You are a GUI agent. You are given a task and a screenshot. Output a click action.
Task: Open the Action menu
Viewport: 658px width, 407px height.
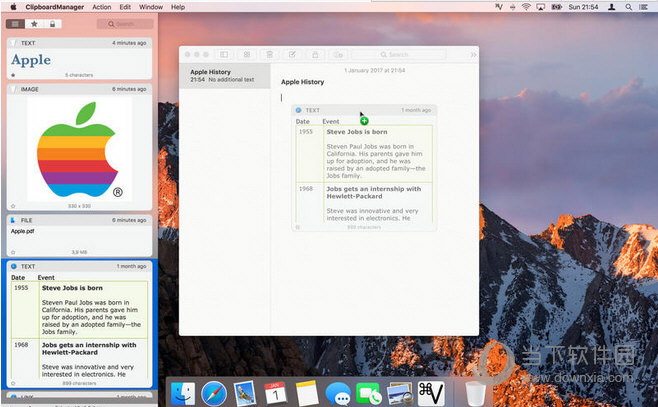[x=102, y=7]
